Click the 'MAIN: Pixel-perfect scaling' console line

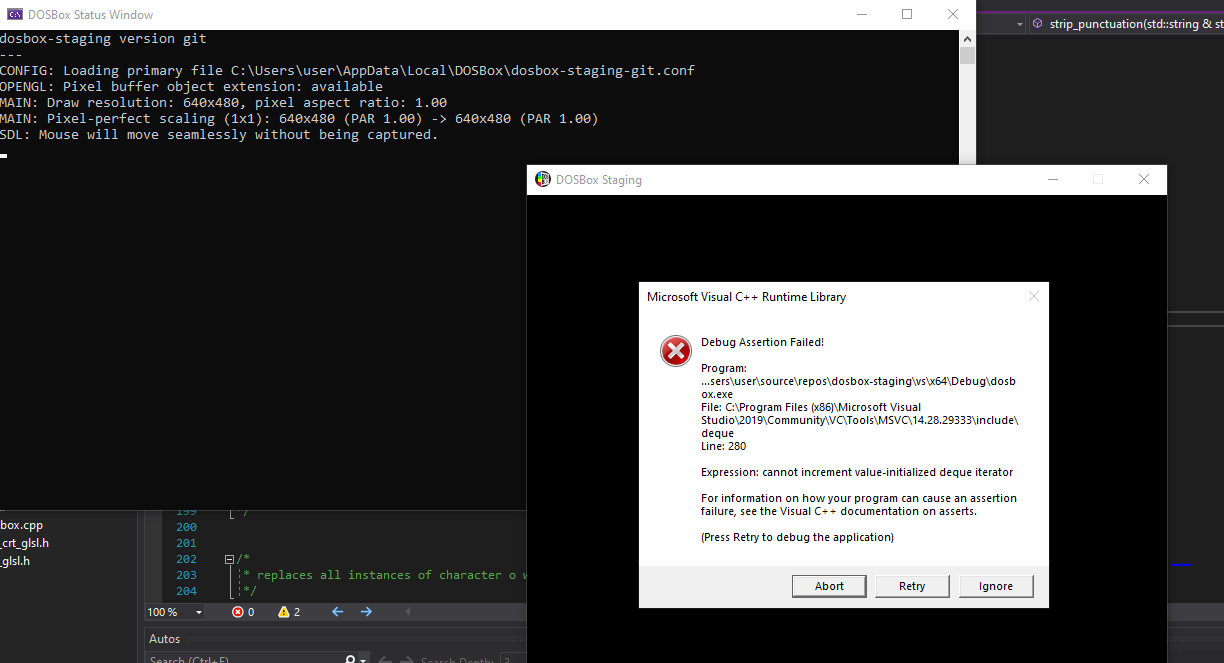(299, 118)
